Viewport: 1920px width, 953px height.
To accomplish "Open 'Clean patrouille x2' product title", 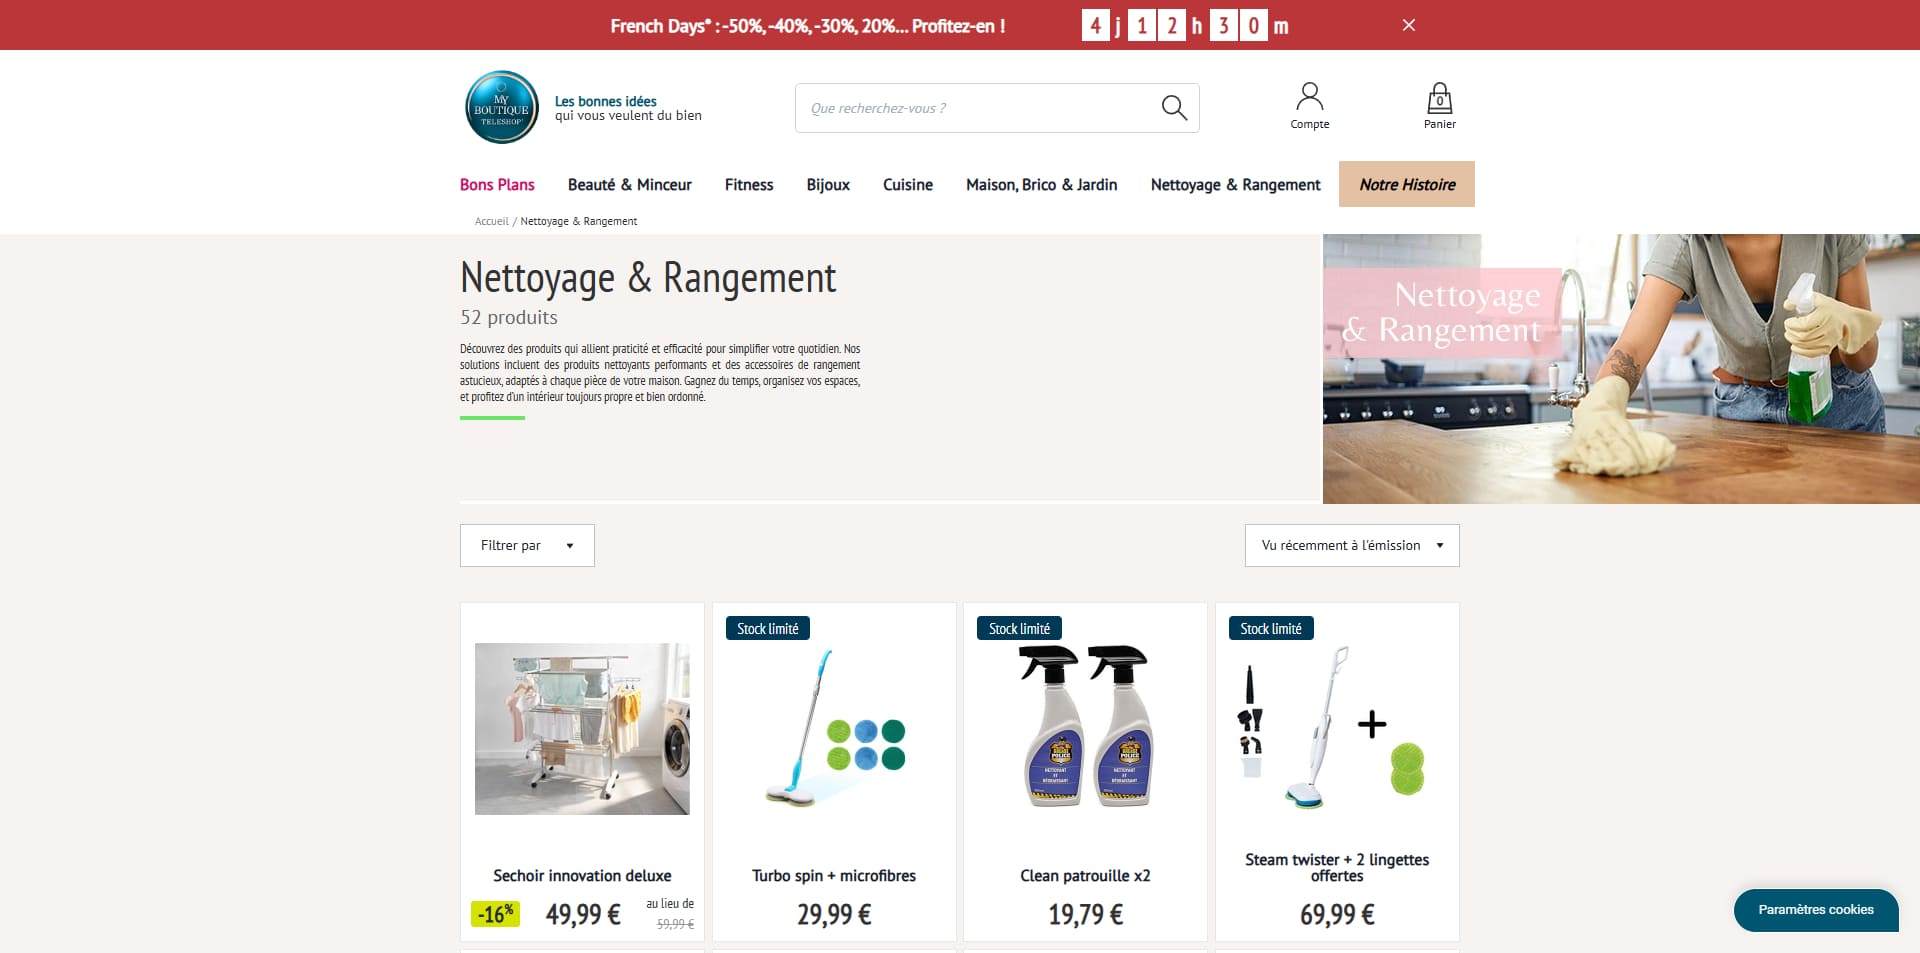I will point(1085,876).
